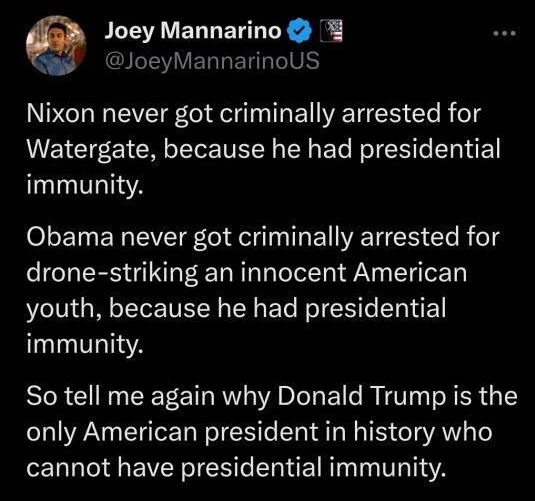Click the flag affiliate badge beside the checkmark

coord(332,31)
